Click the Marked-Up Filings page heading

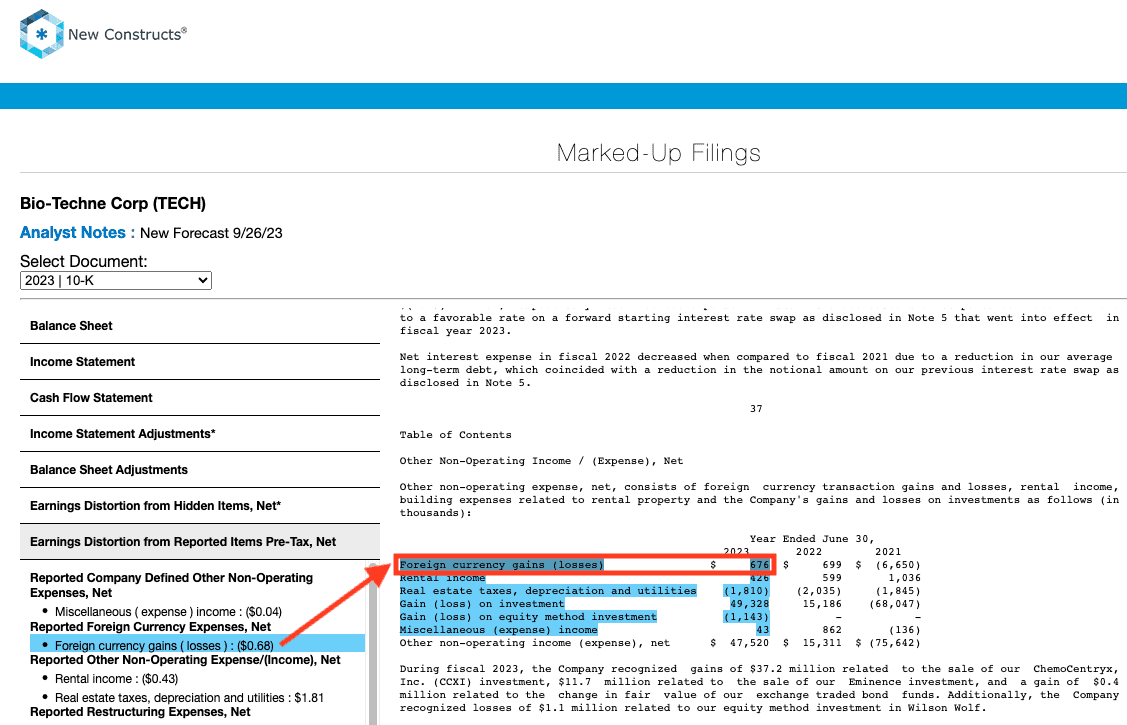click(x=658, y=152)
